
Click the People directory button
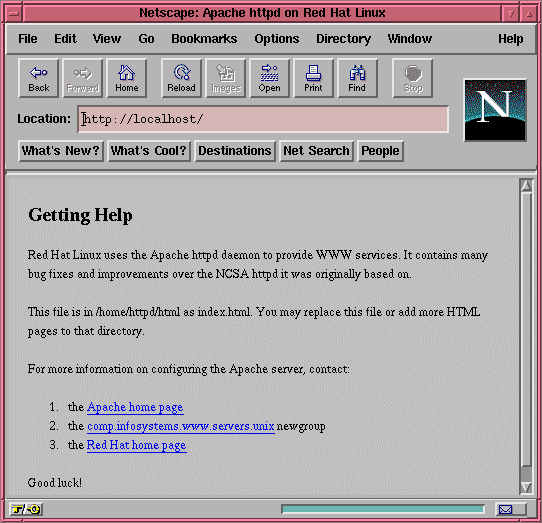(380, 151)
